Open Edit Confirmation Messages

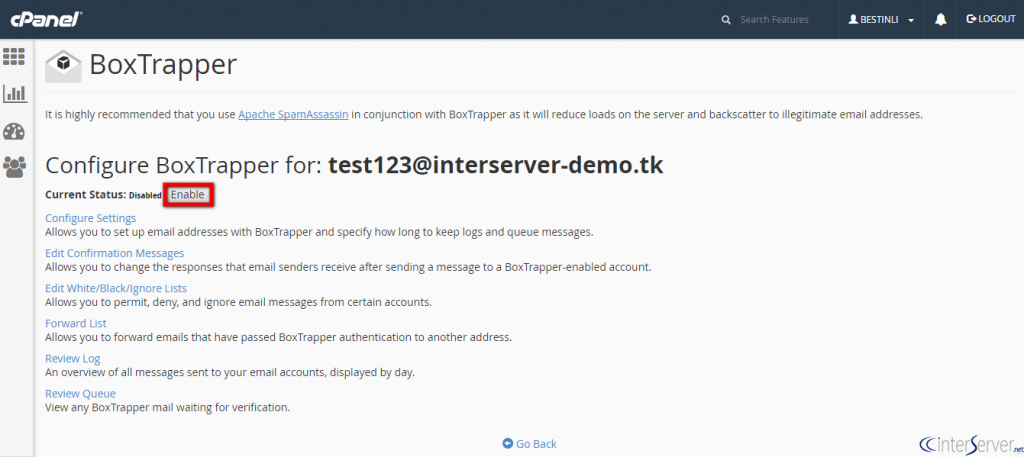(114, 253)
